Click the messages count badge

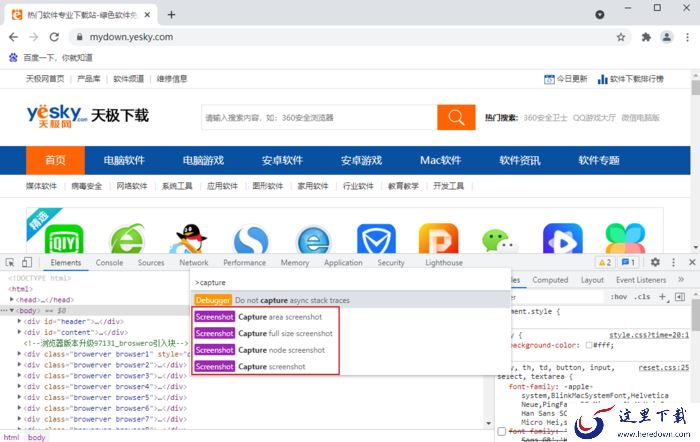(x=628, y=263)
